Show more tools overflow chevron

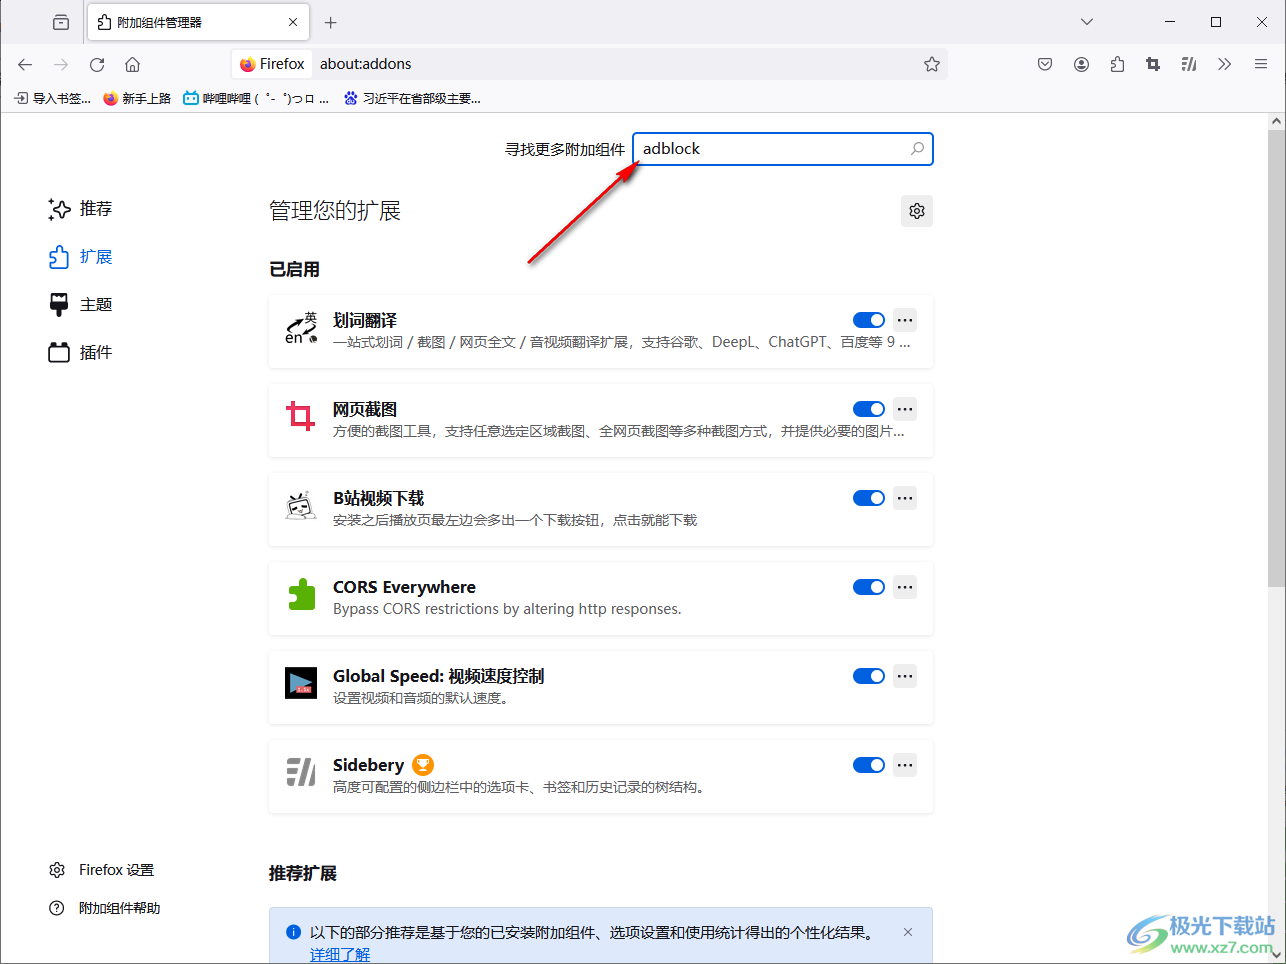pos(1225,64)
